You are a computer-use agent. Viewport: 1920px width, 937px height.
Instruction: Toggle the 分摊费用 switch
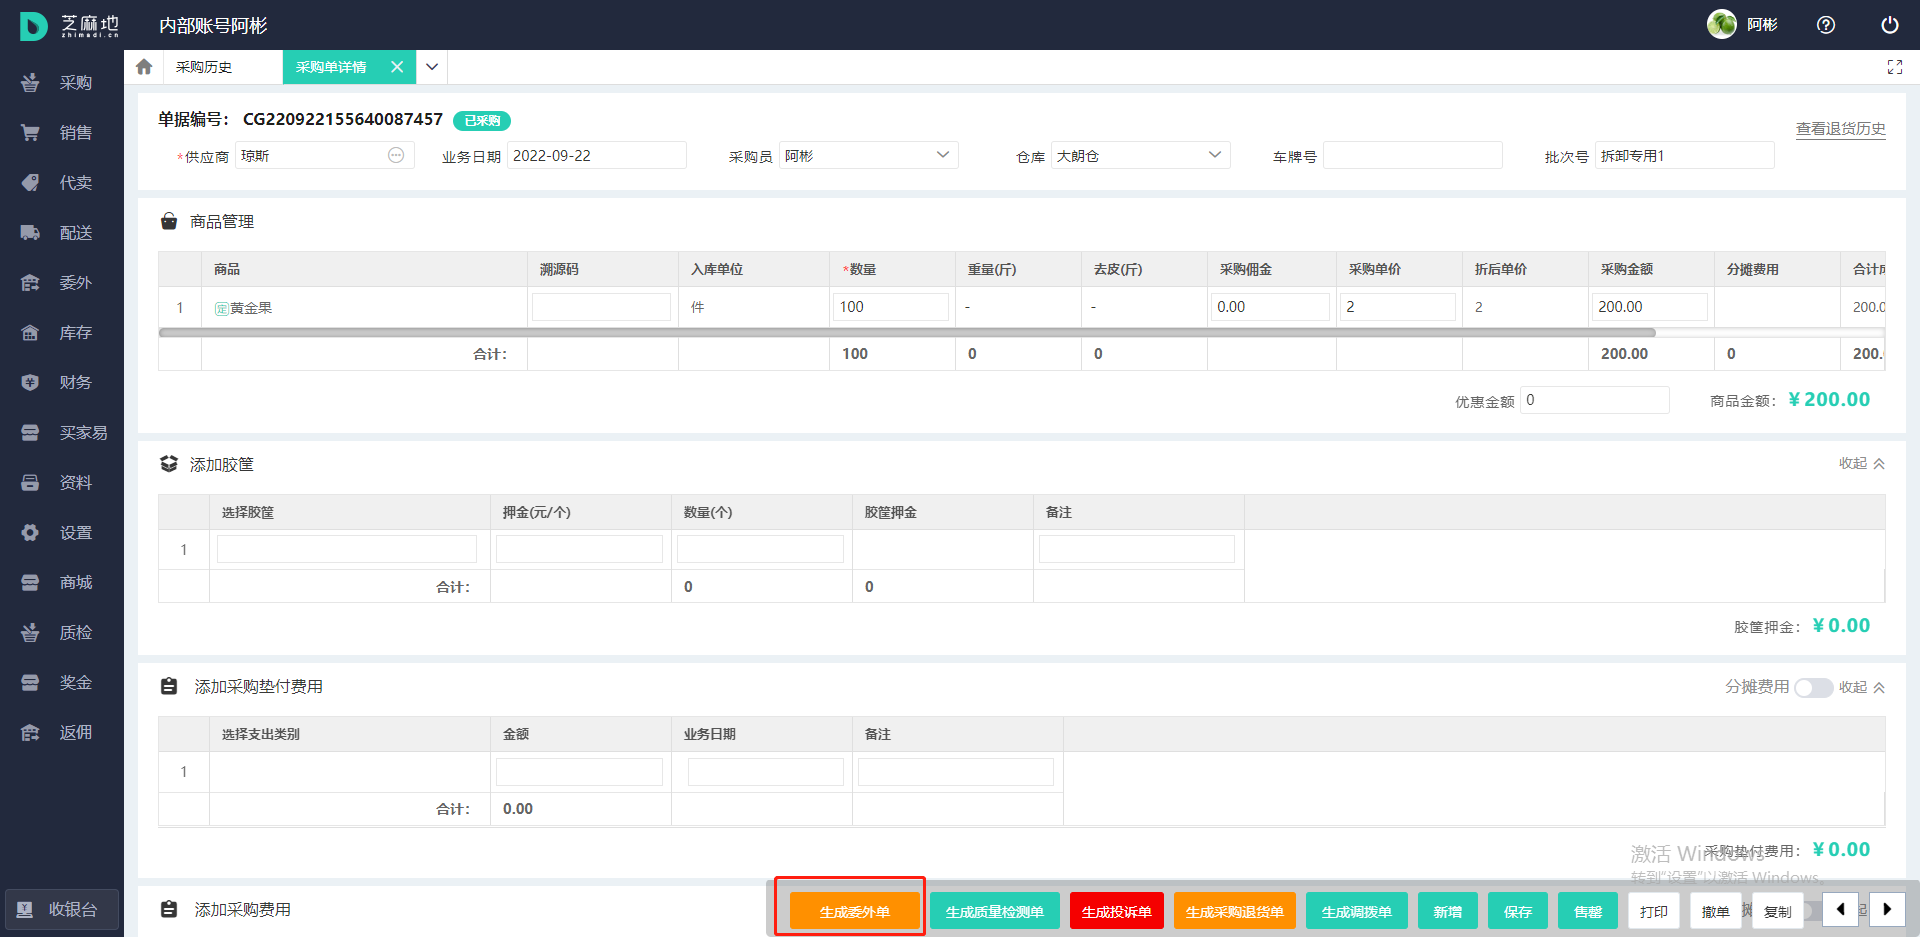coord(1813,688)
